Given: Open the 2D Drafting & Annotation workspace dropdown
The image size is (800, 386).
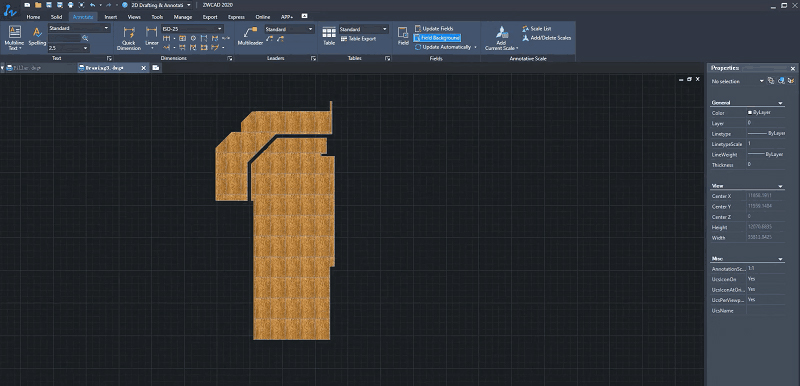Looking at the screenshot, I should coord(188,5).
